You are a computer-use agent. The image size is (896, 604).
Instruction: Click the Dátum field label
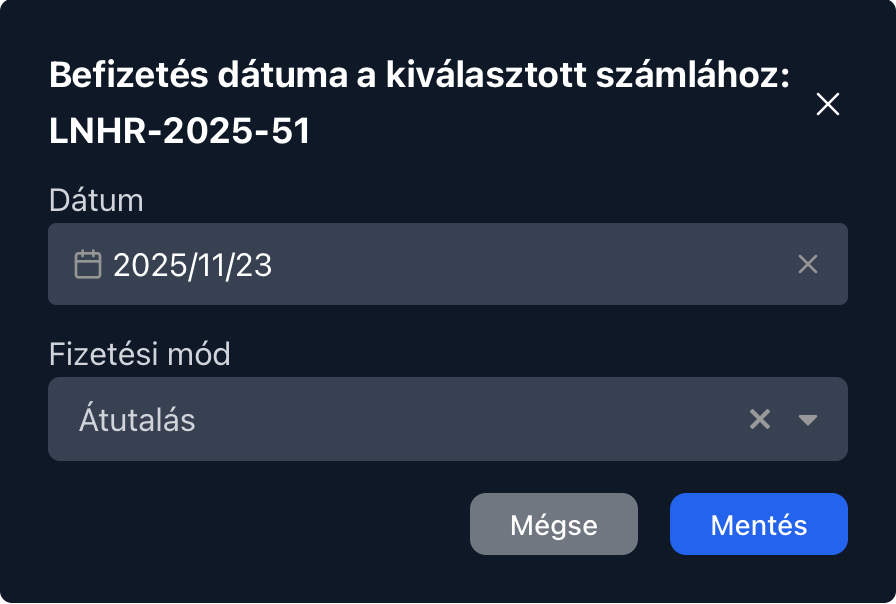click(x=96, y=200)
